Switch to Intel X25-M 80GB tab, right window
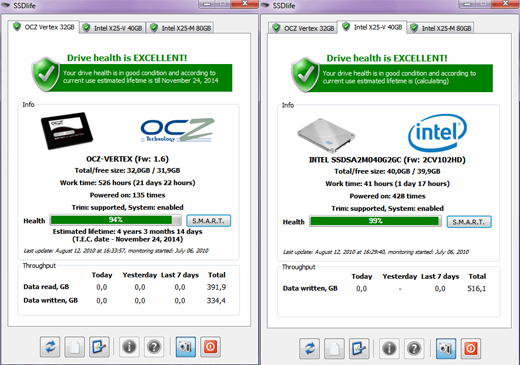Viewport: 520px width, 365px height. [x=441, y=28]
